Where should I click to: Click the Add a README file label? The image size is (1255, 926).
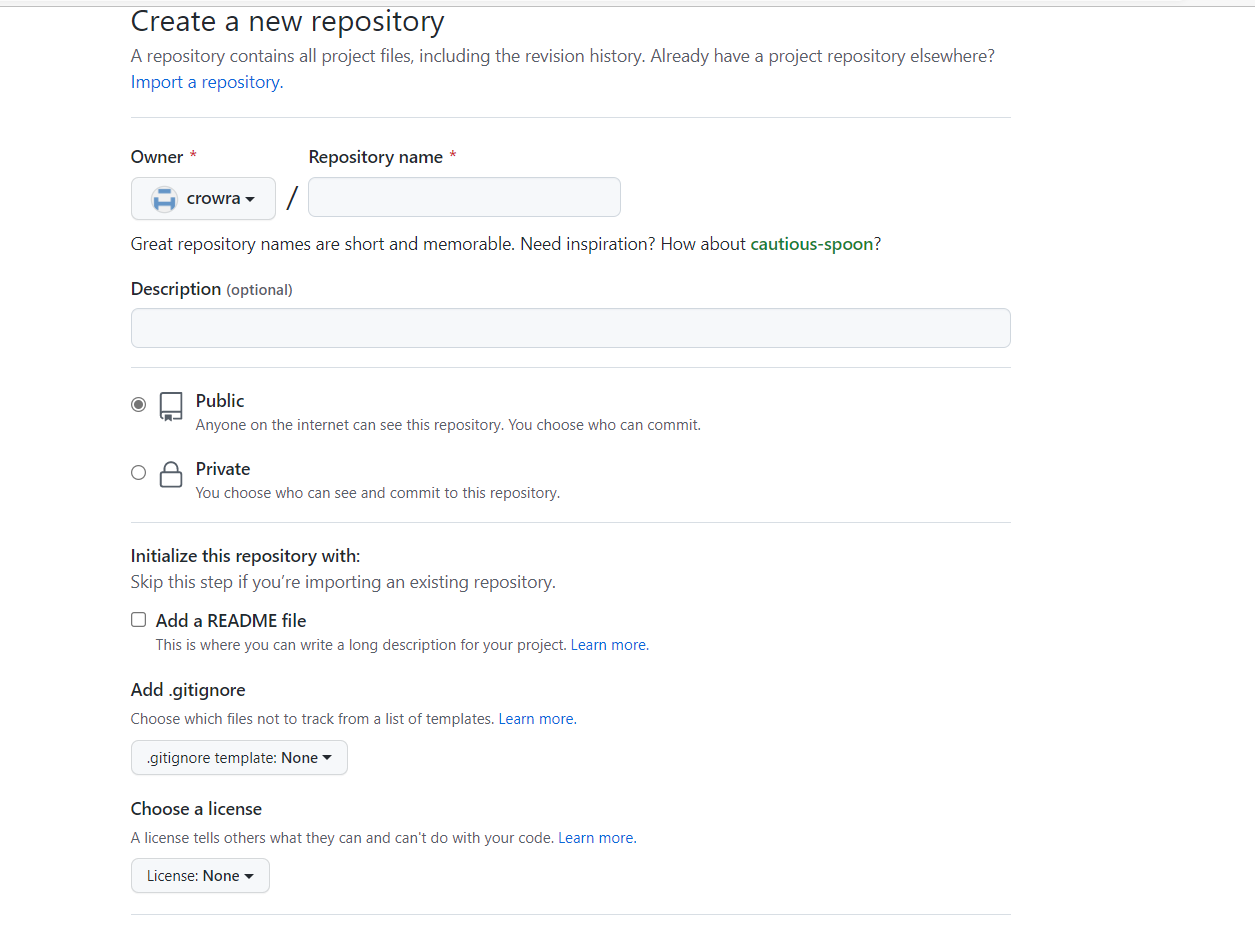click(x=231, y=621)
